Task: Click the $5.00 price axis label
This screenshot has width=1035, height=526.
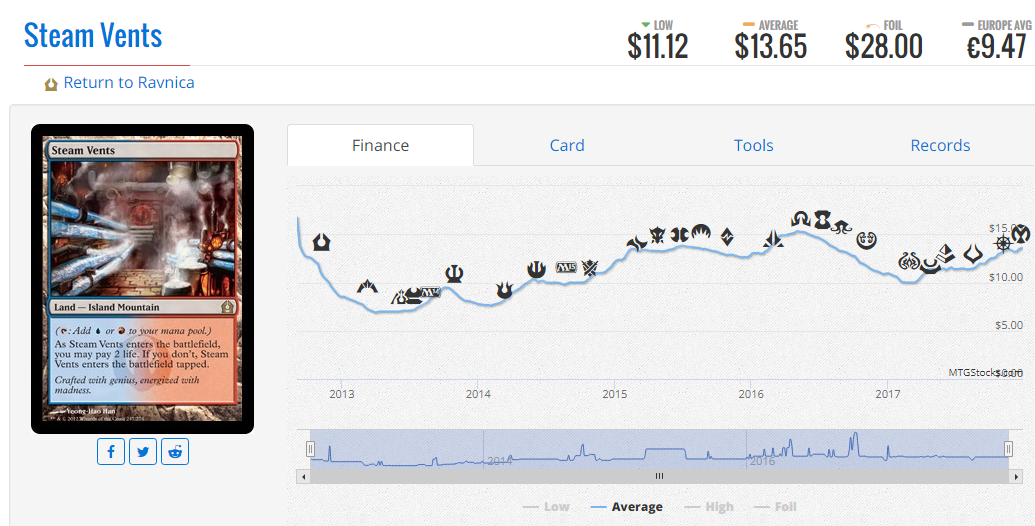Action: [x=1009, y=325]
